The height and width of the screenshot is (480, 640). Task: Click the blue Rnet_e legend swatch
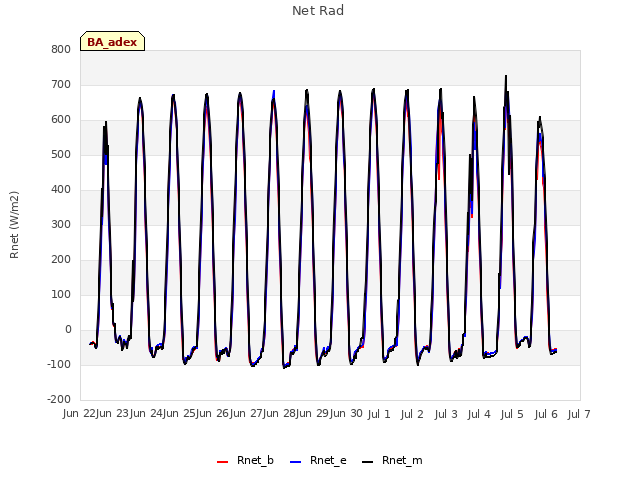pos(295,462)
